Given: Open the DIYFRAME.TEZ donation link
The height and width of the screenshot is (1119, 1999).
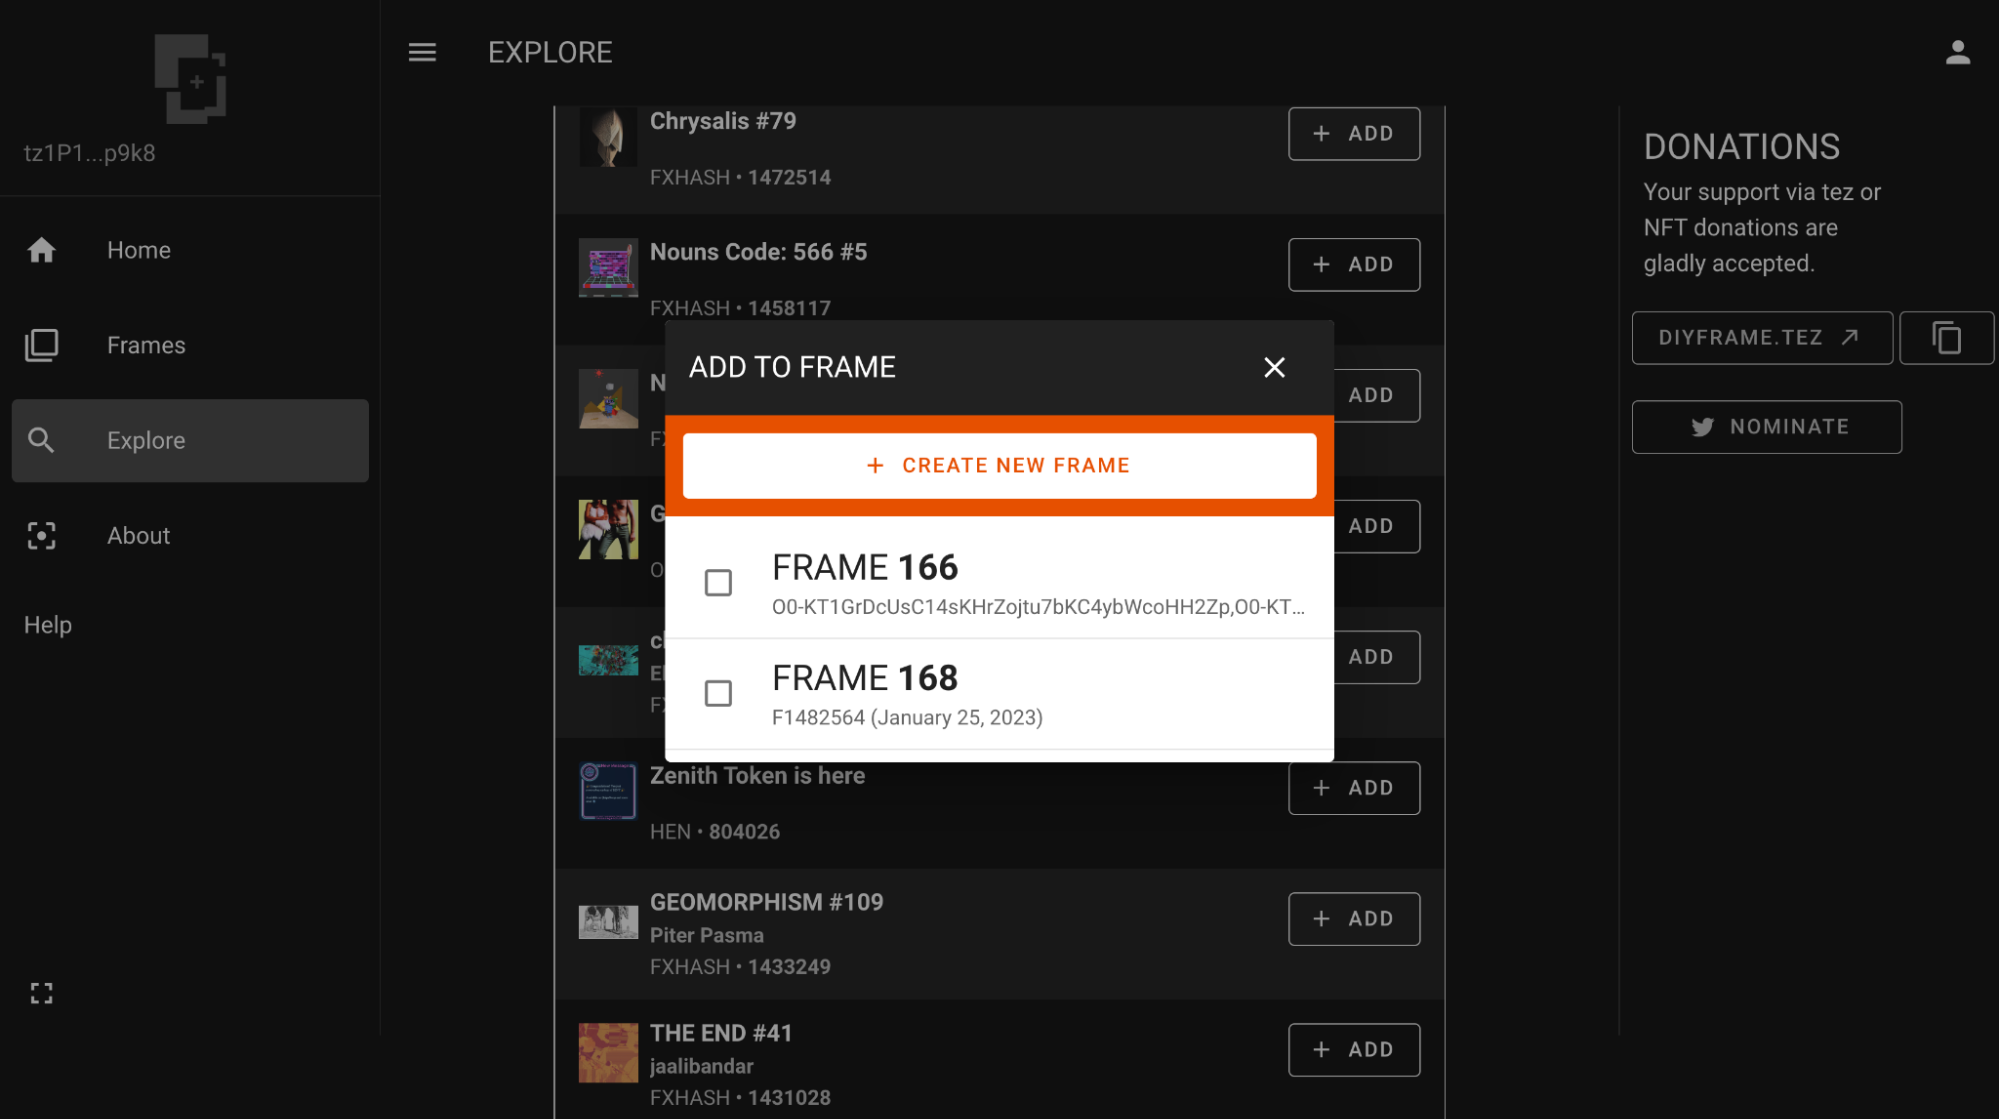Looking at the screenshot, I should 1761,338.
